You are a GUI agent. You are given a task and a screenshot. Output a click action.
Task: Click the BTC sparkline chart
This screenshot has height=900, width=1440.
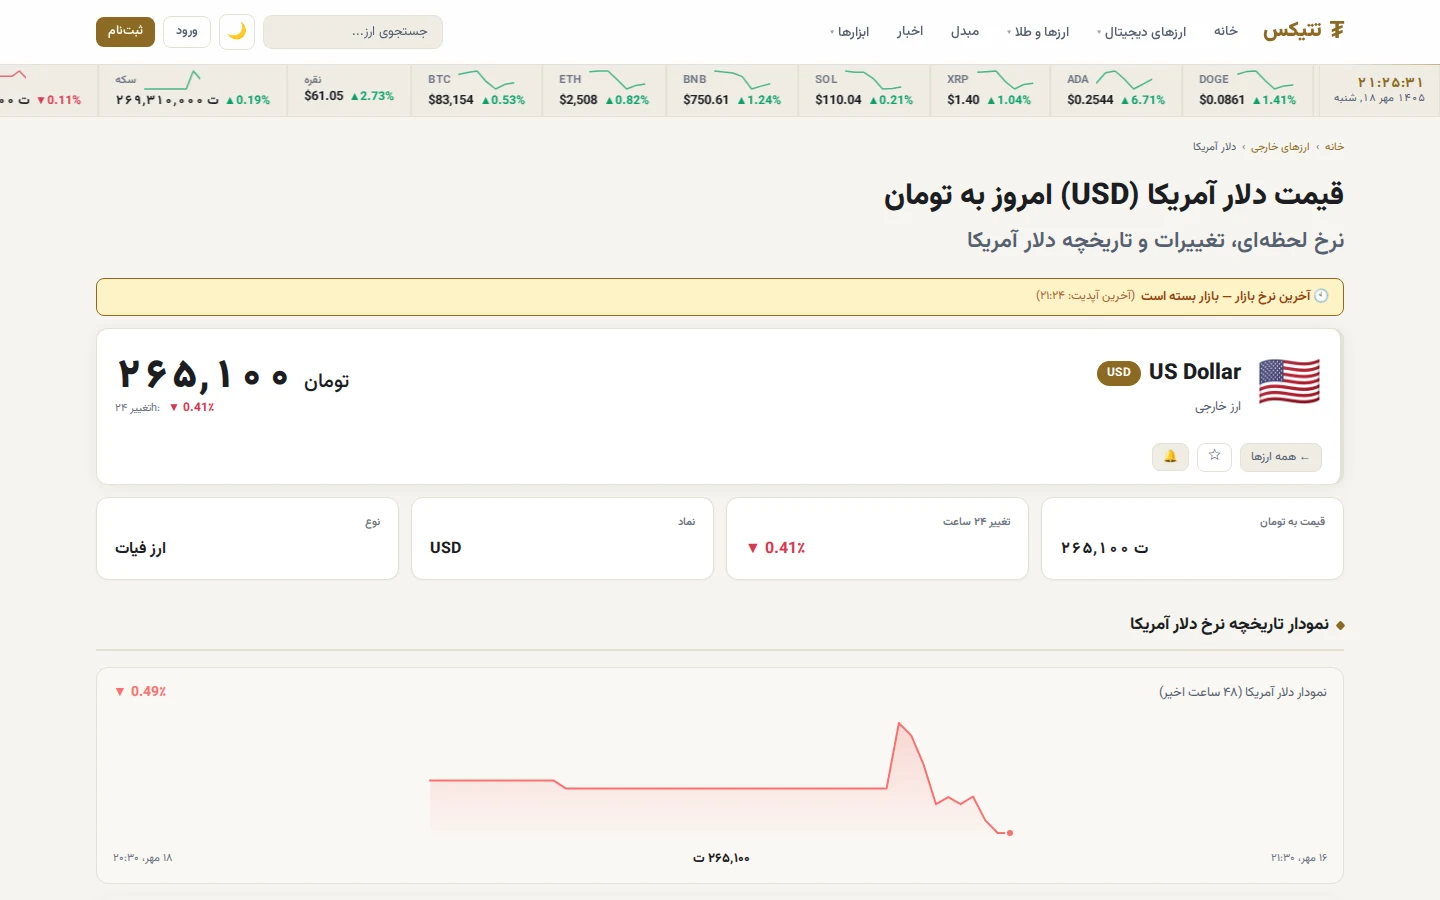(x=486, y=79)
